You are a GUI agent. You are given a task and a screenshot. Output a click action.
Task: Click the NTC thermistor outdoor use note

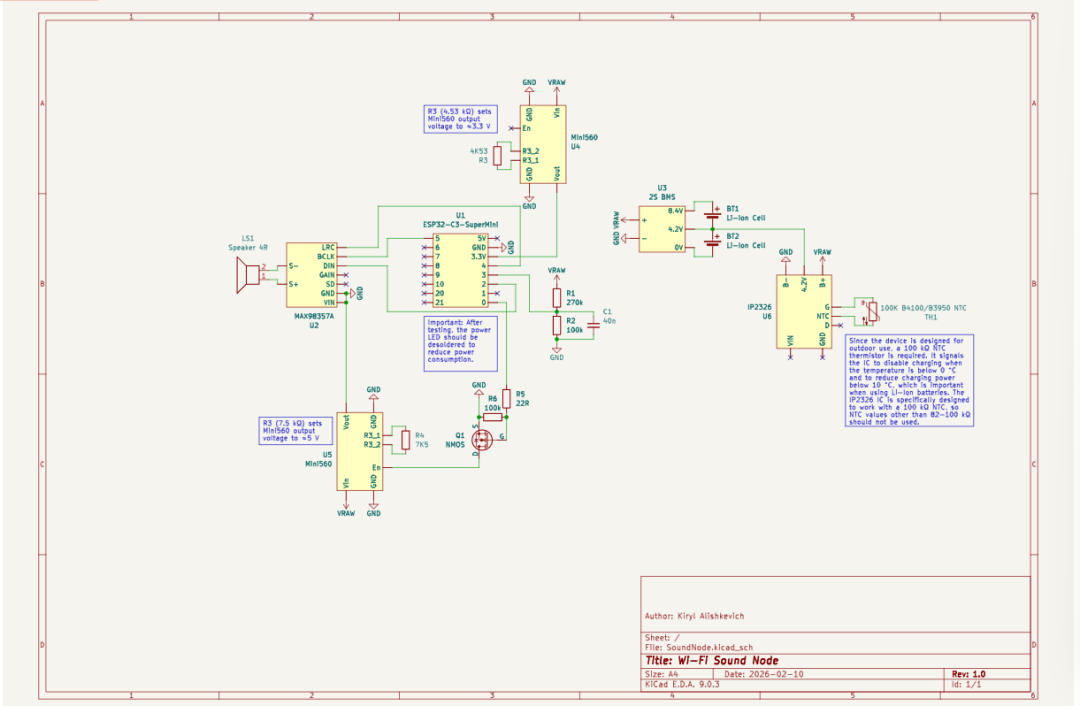click(x=907, y=381)
